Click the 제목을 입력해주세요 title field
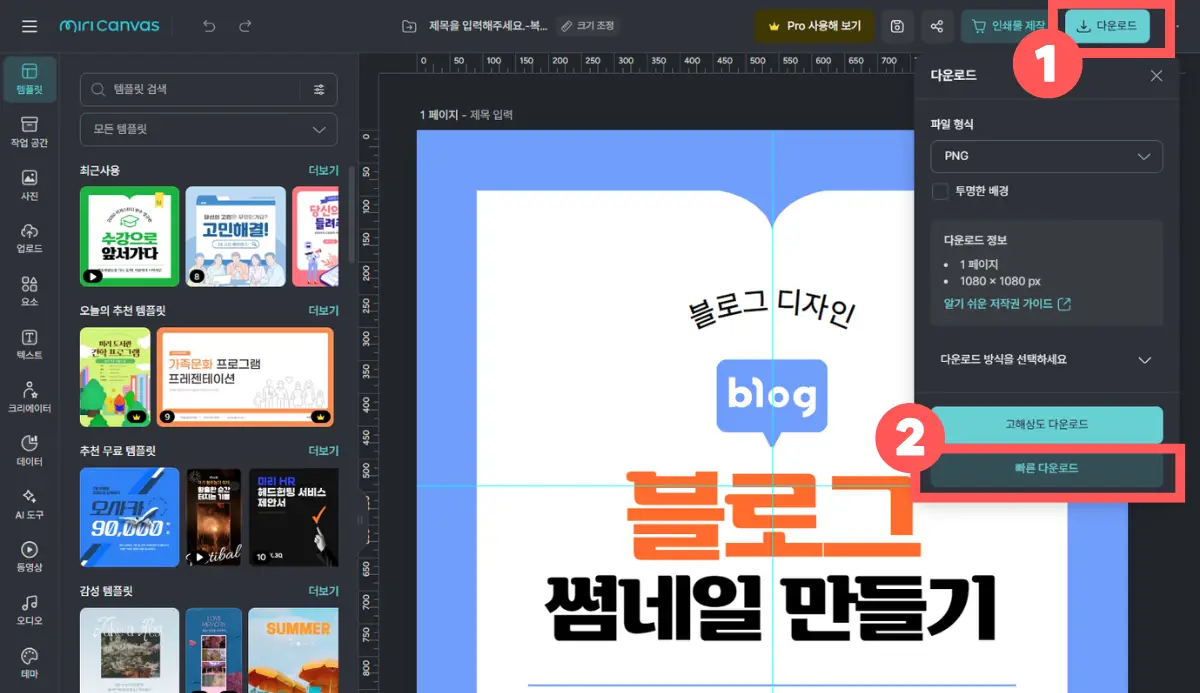Viewport: 1200px width, 693px height. 489,26
